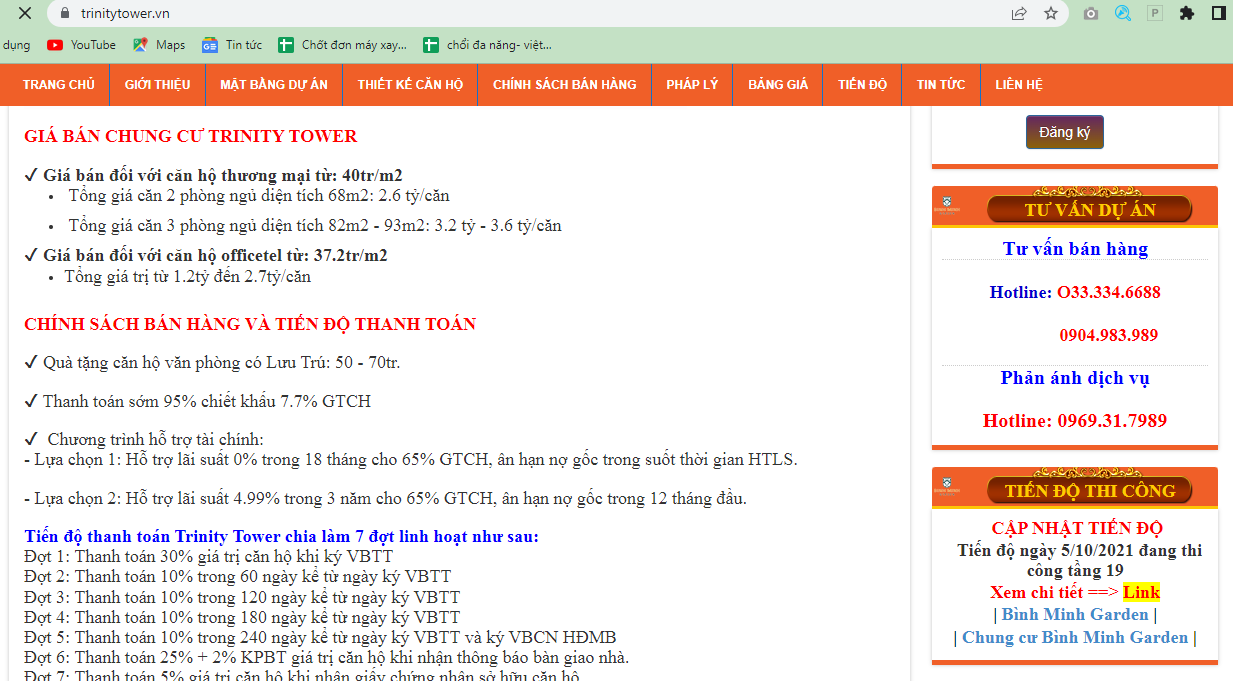Click the camera screenshot extension icon

(x=1091, y=13)
